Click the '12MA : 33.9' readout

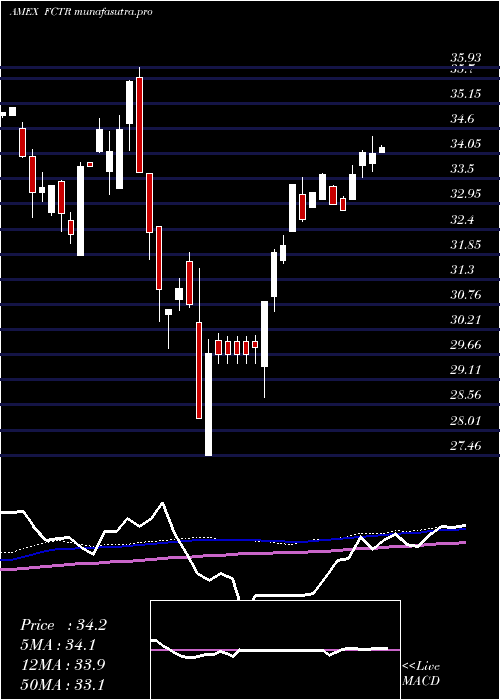point(63,664)
